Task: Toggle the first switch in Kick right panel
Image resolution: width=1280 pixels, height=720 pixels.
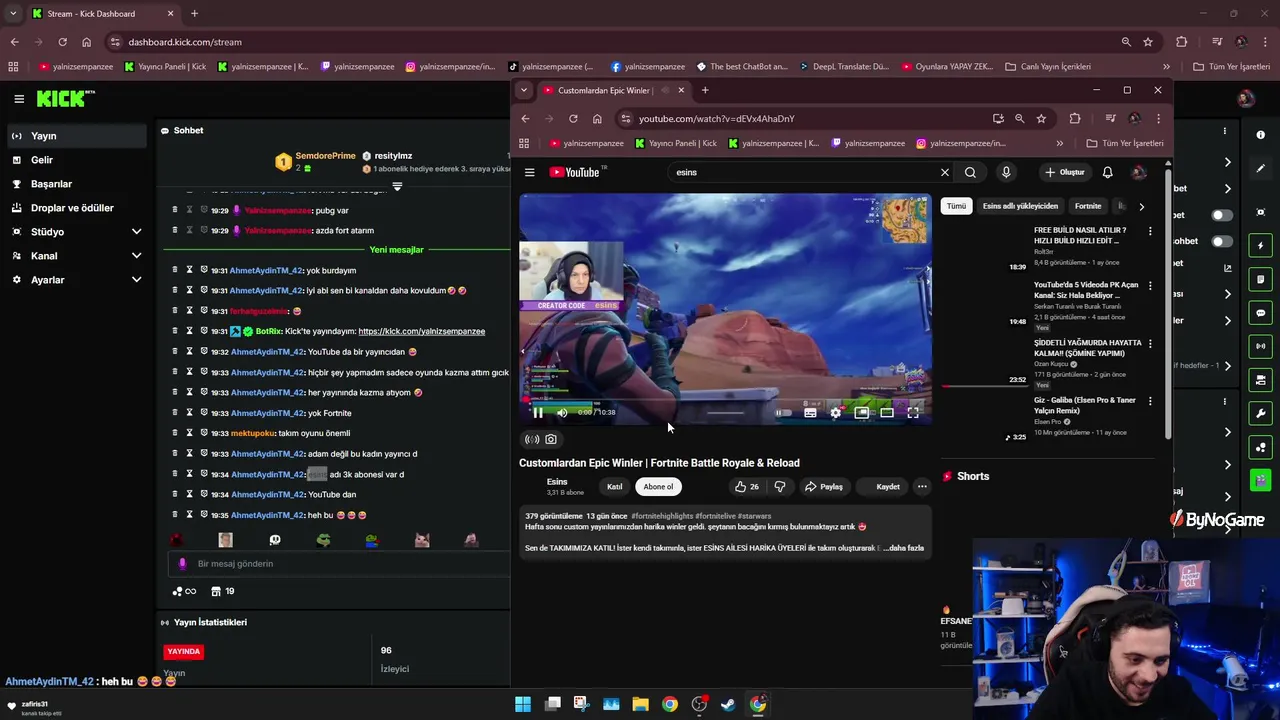Action: [1222, 215]
